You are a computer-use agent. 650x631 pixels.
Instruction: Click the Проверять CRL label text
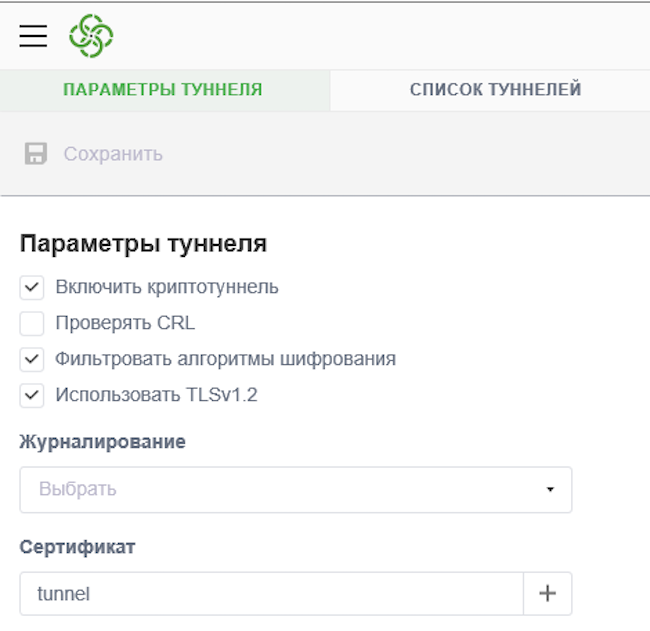(x=125, y=324)
